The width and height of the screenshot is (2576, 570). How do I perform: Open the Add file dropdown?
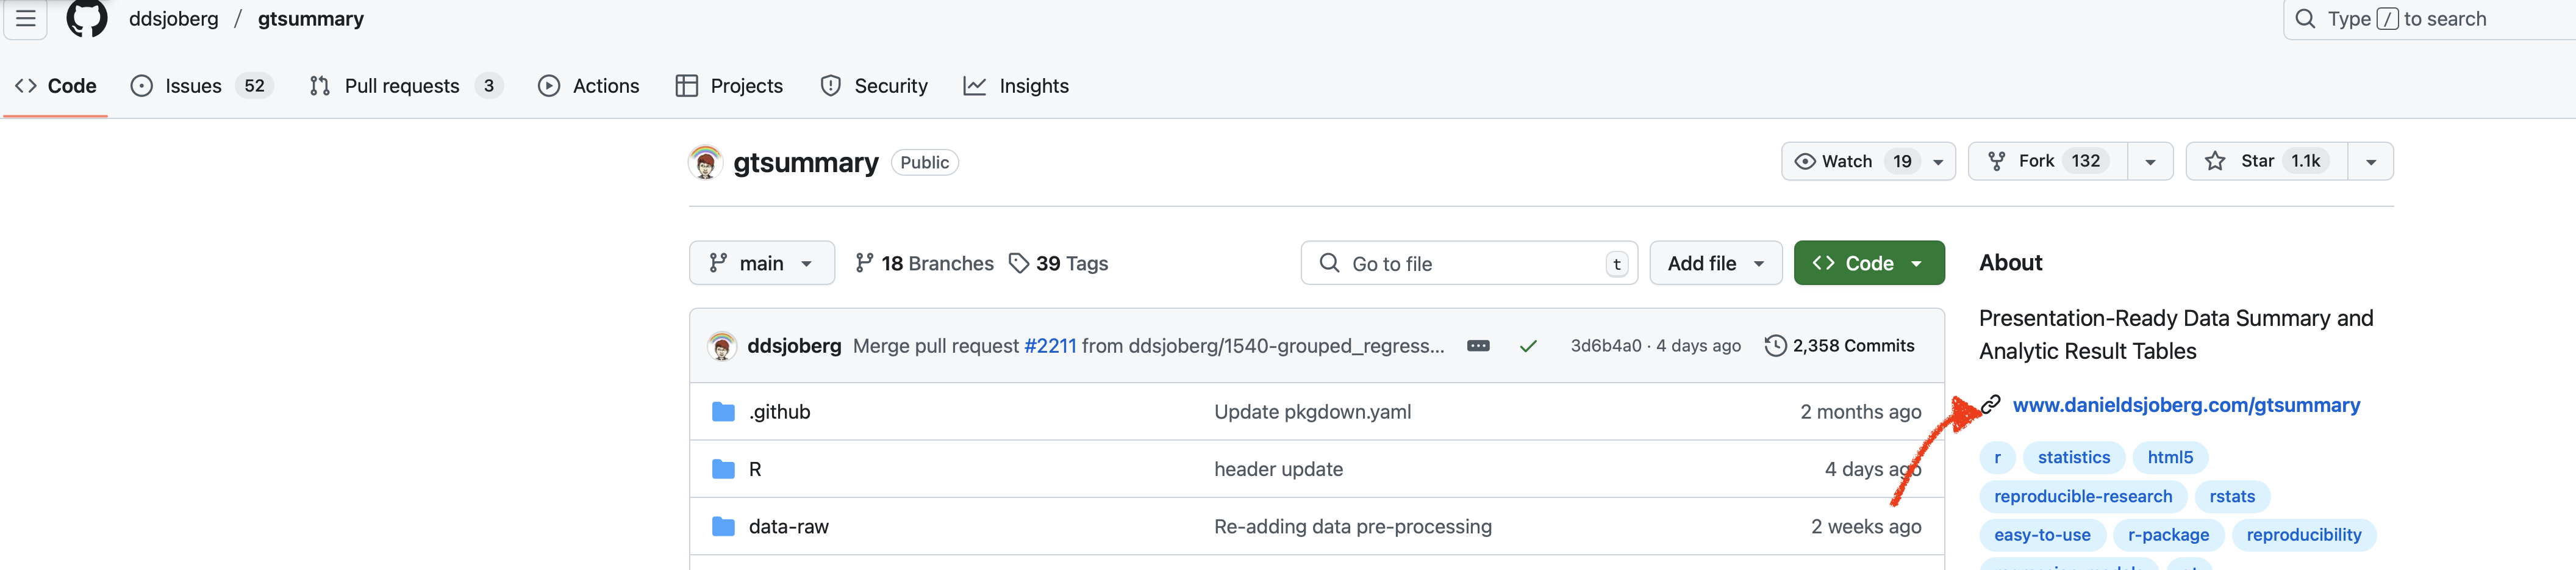[1715, 263]
